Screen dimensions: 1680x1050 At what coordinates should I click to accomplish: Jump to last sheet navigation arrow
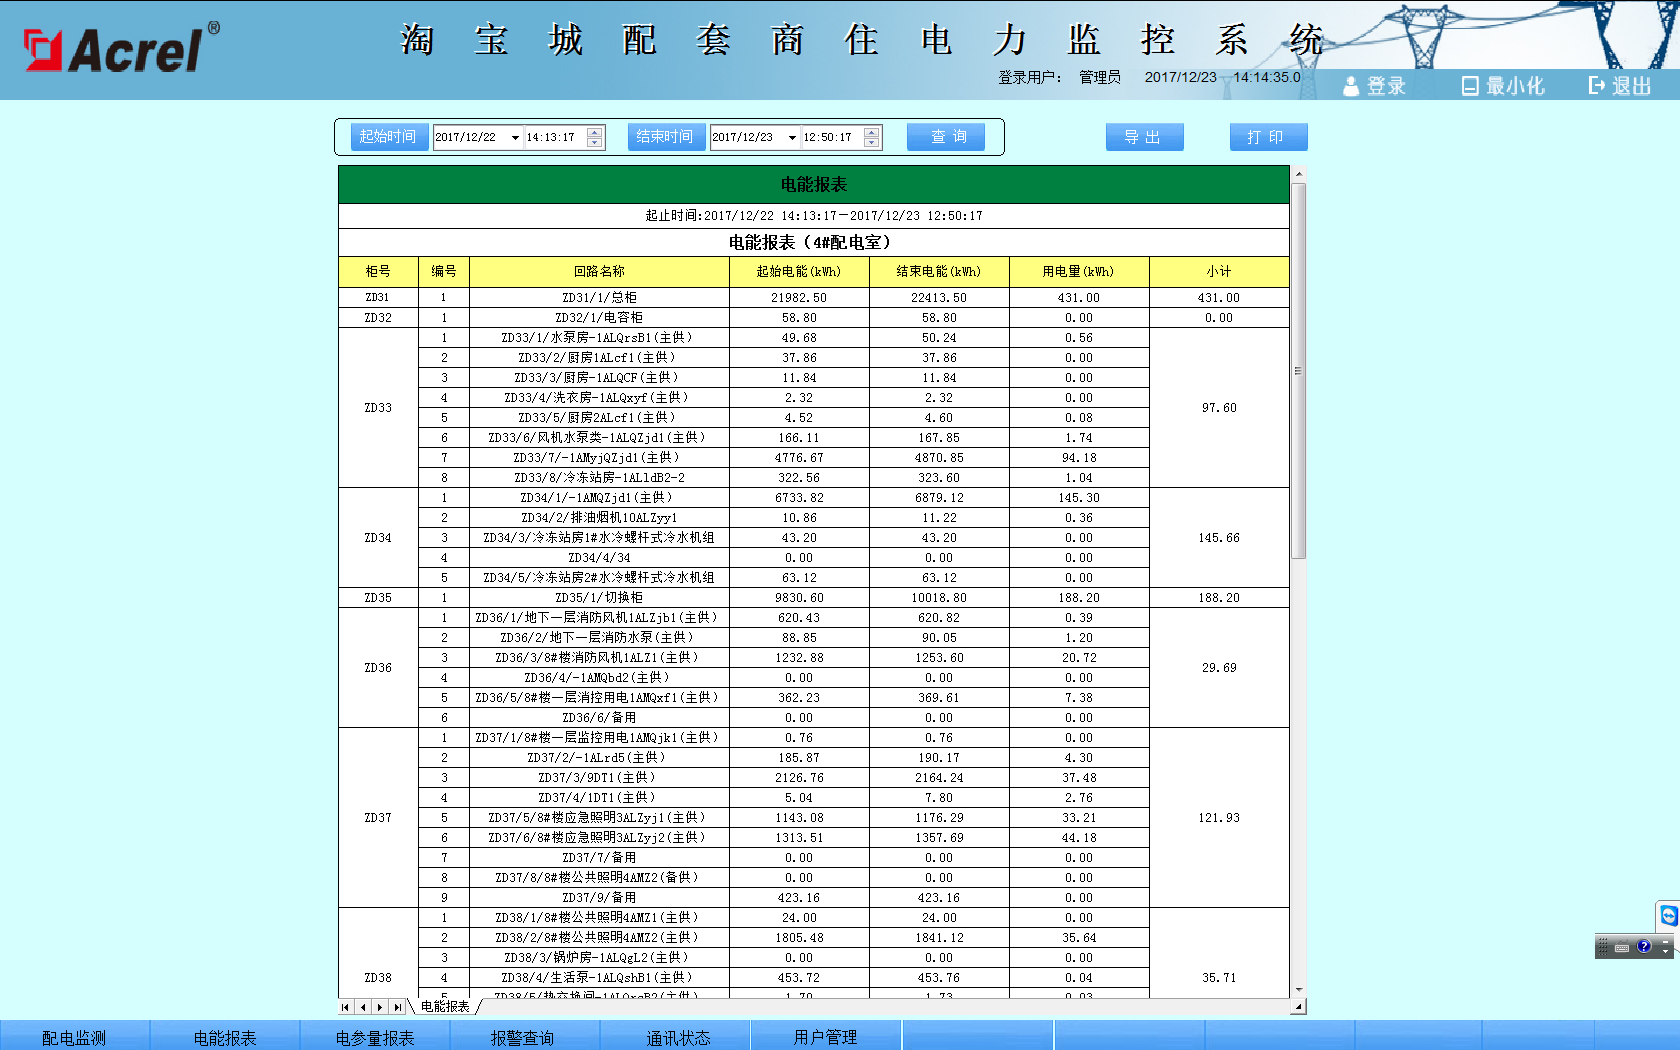click(398, 1007)
